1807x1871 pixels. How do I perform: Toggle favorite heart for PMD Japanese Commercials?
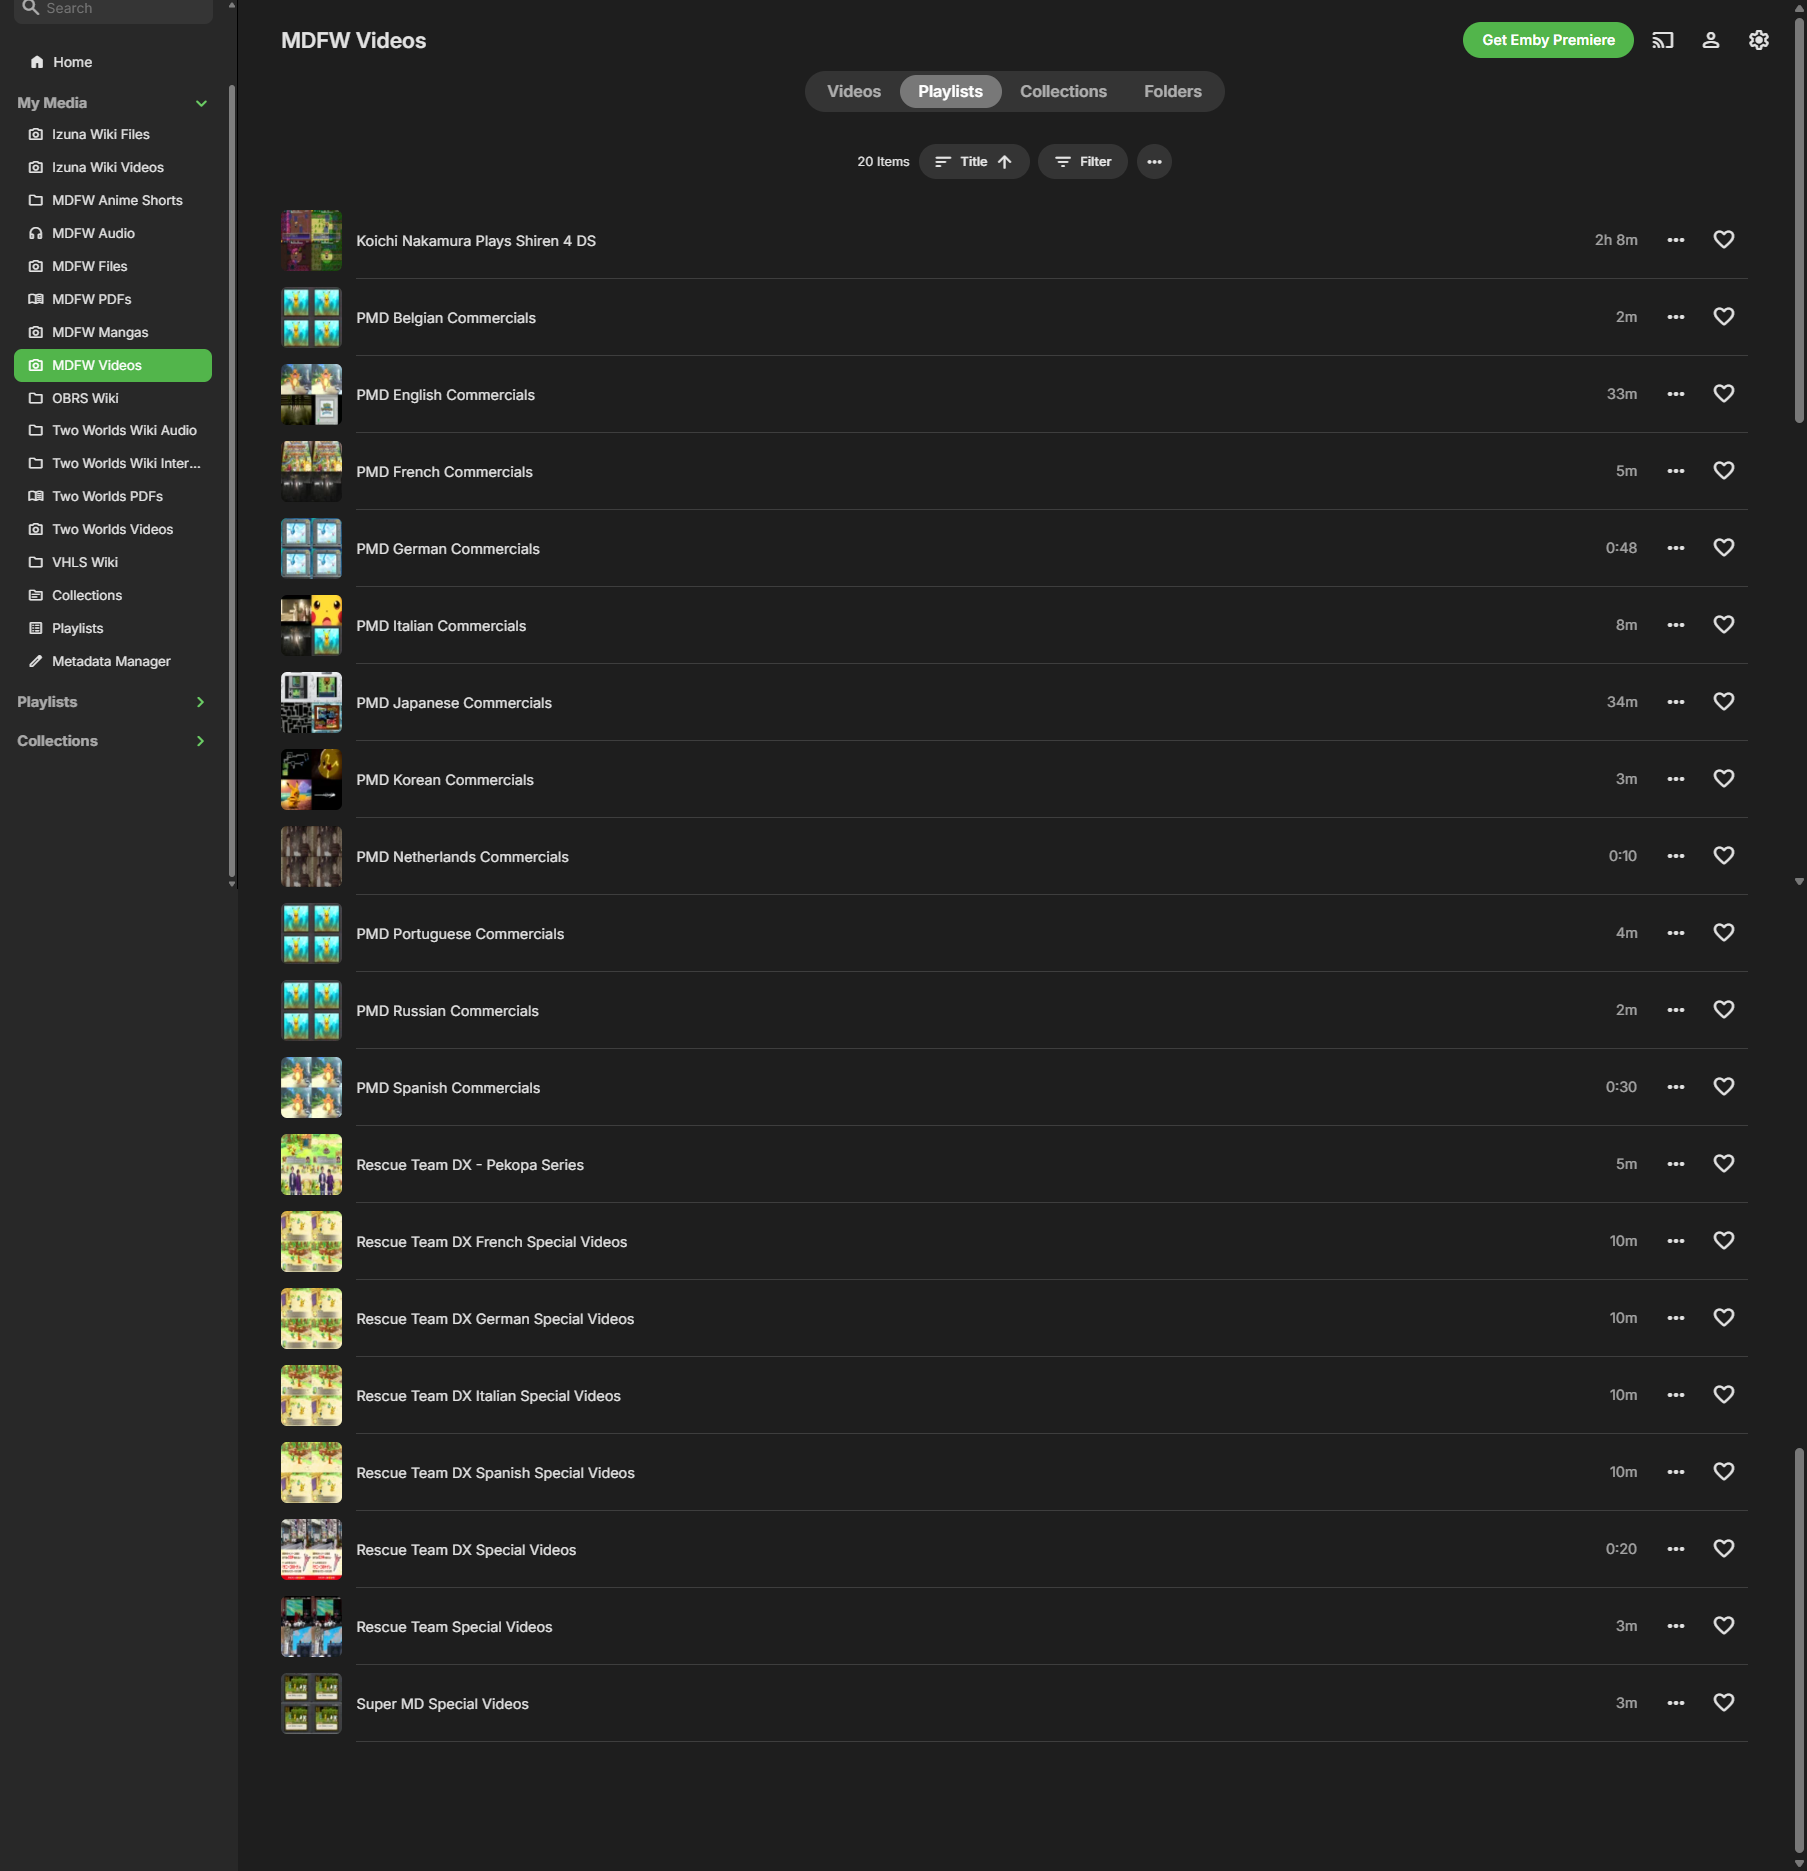tap(1723, 702)
